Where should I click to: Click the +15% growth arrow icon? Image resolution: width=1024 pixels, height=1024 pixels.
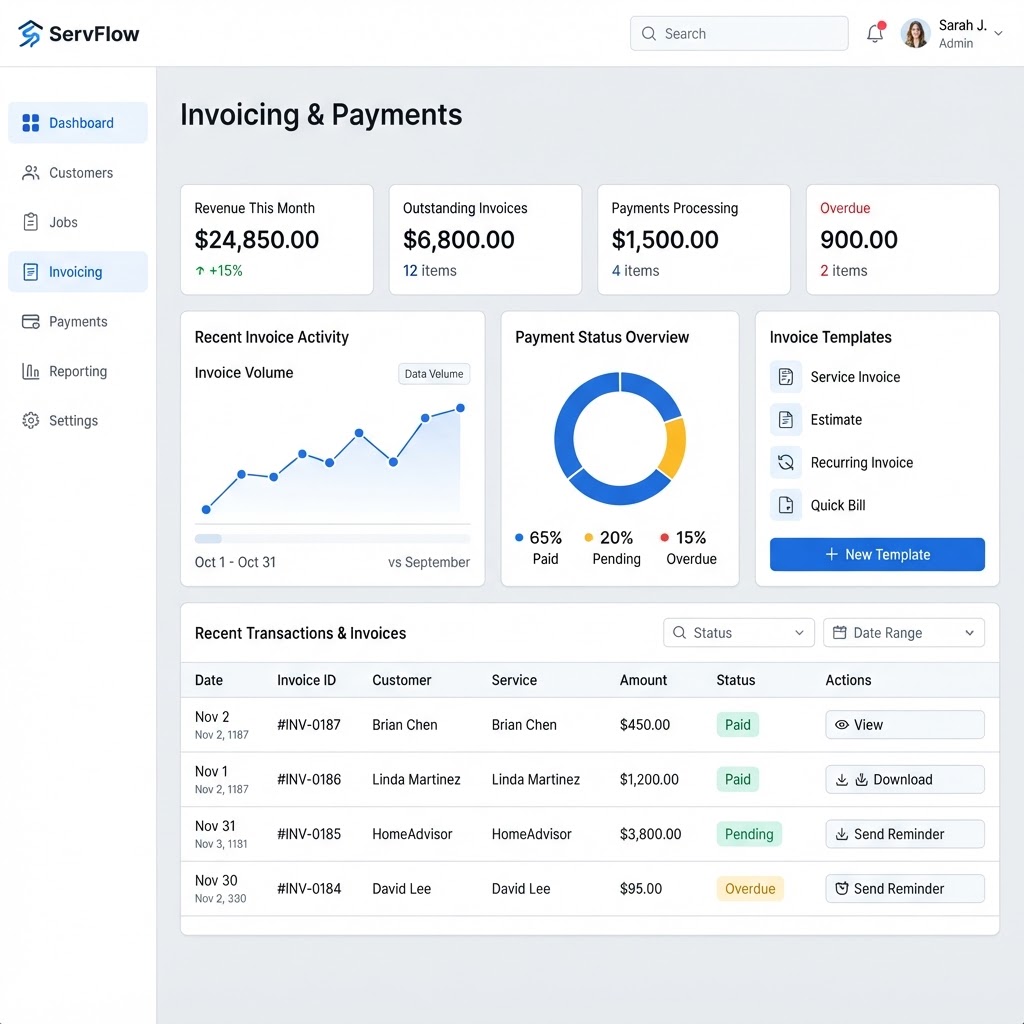(200, 270)
